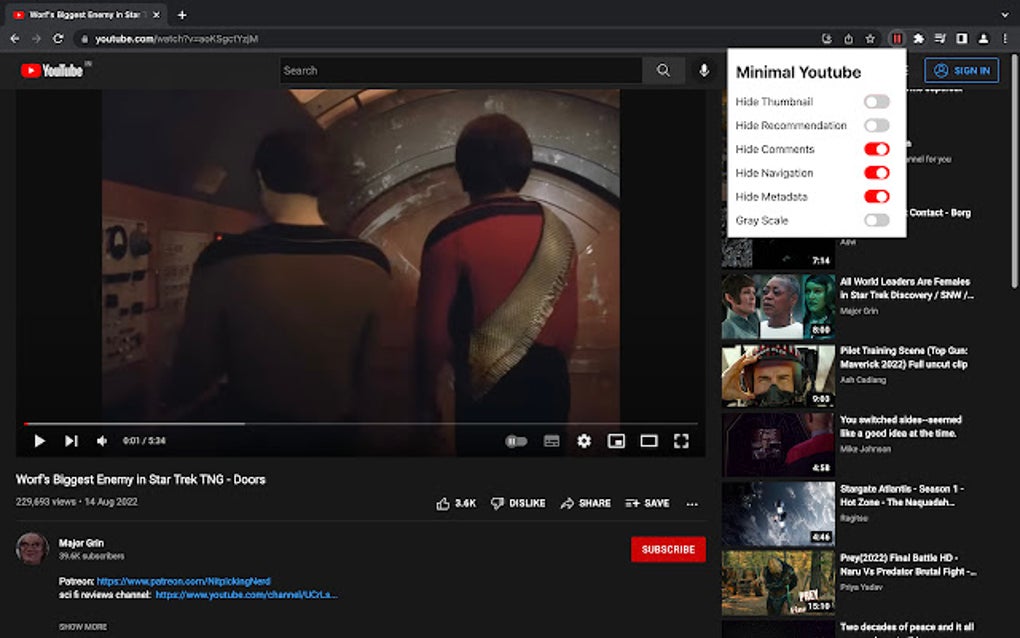Subscribe to Major Grin channel
1020x638 pixels.
click(x=668, y=550)
